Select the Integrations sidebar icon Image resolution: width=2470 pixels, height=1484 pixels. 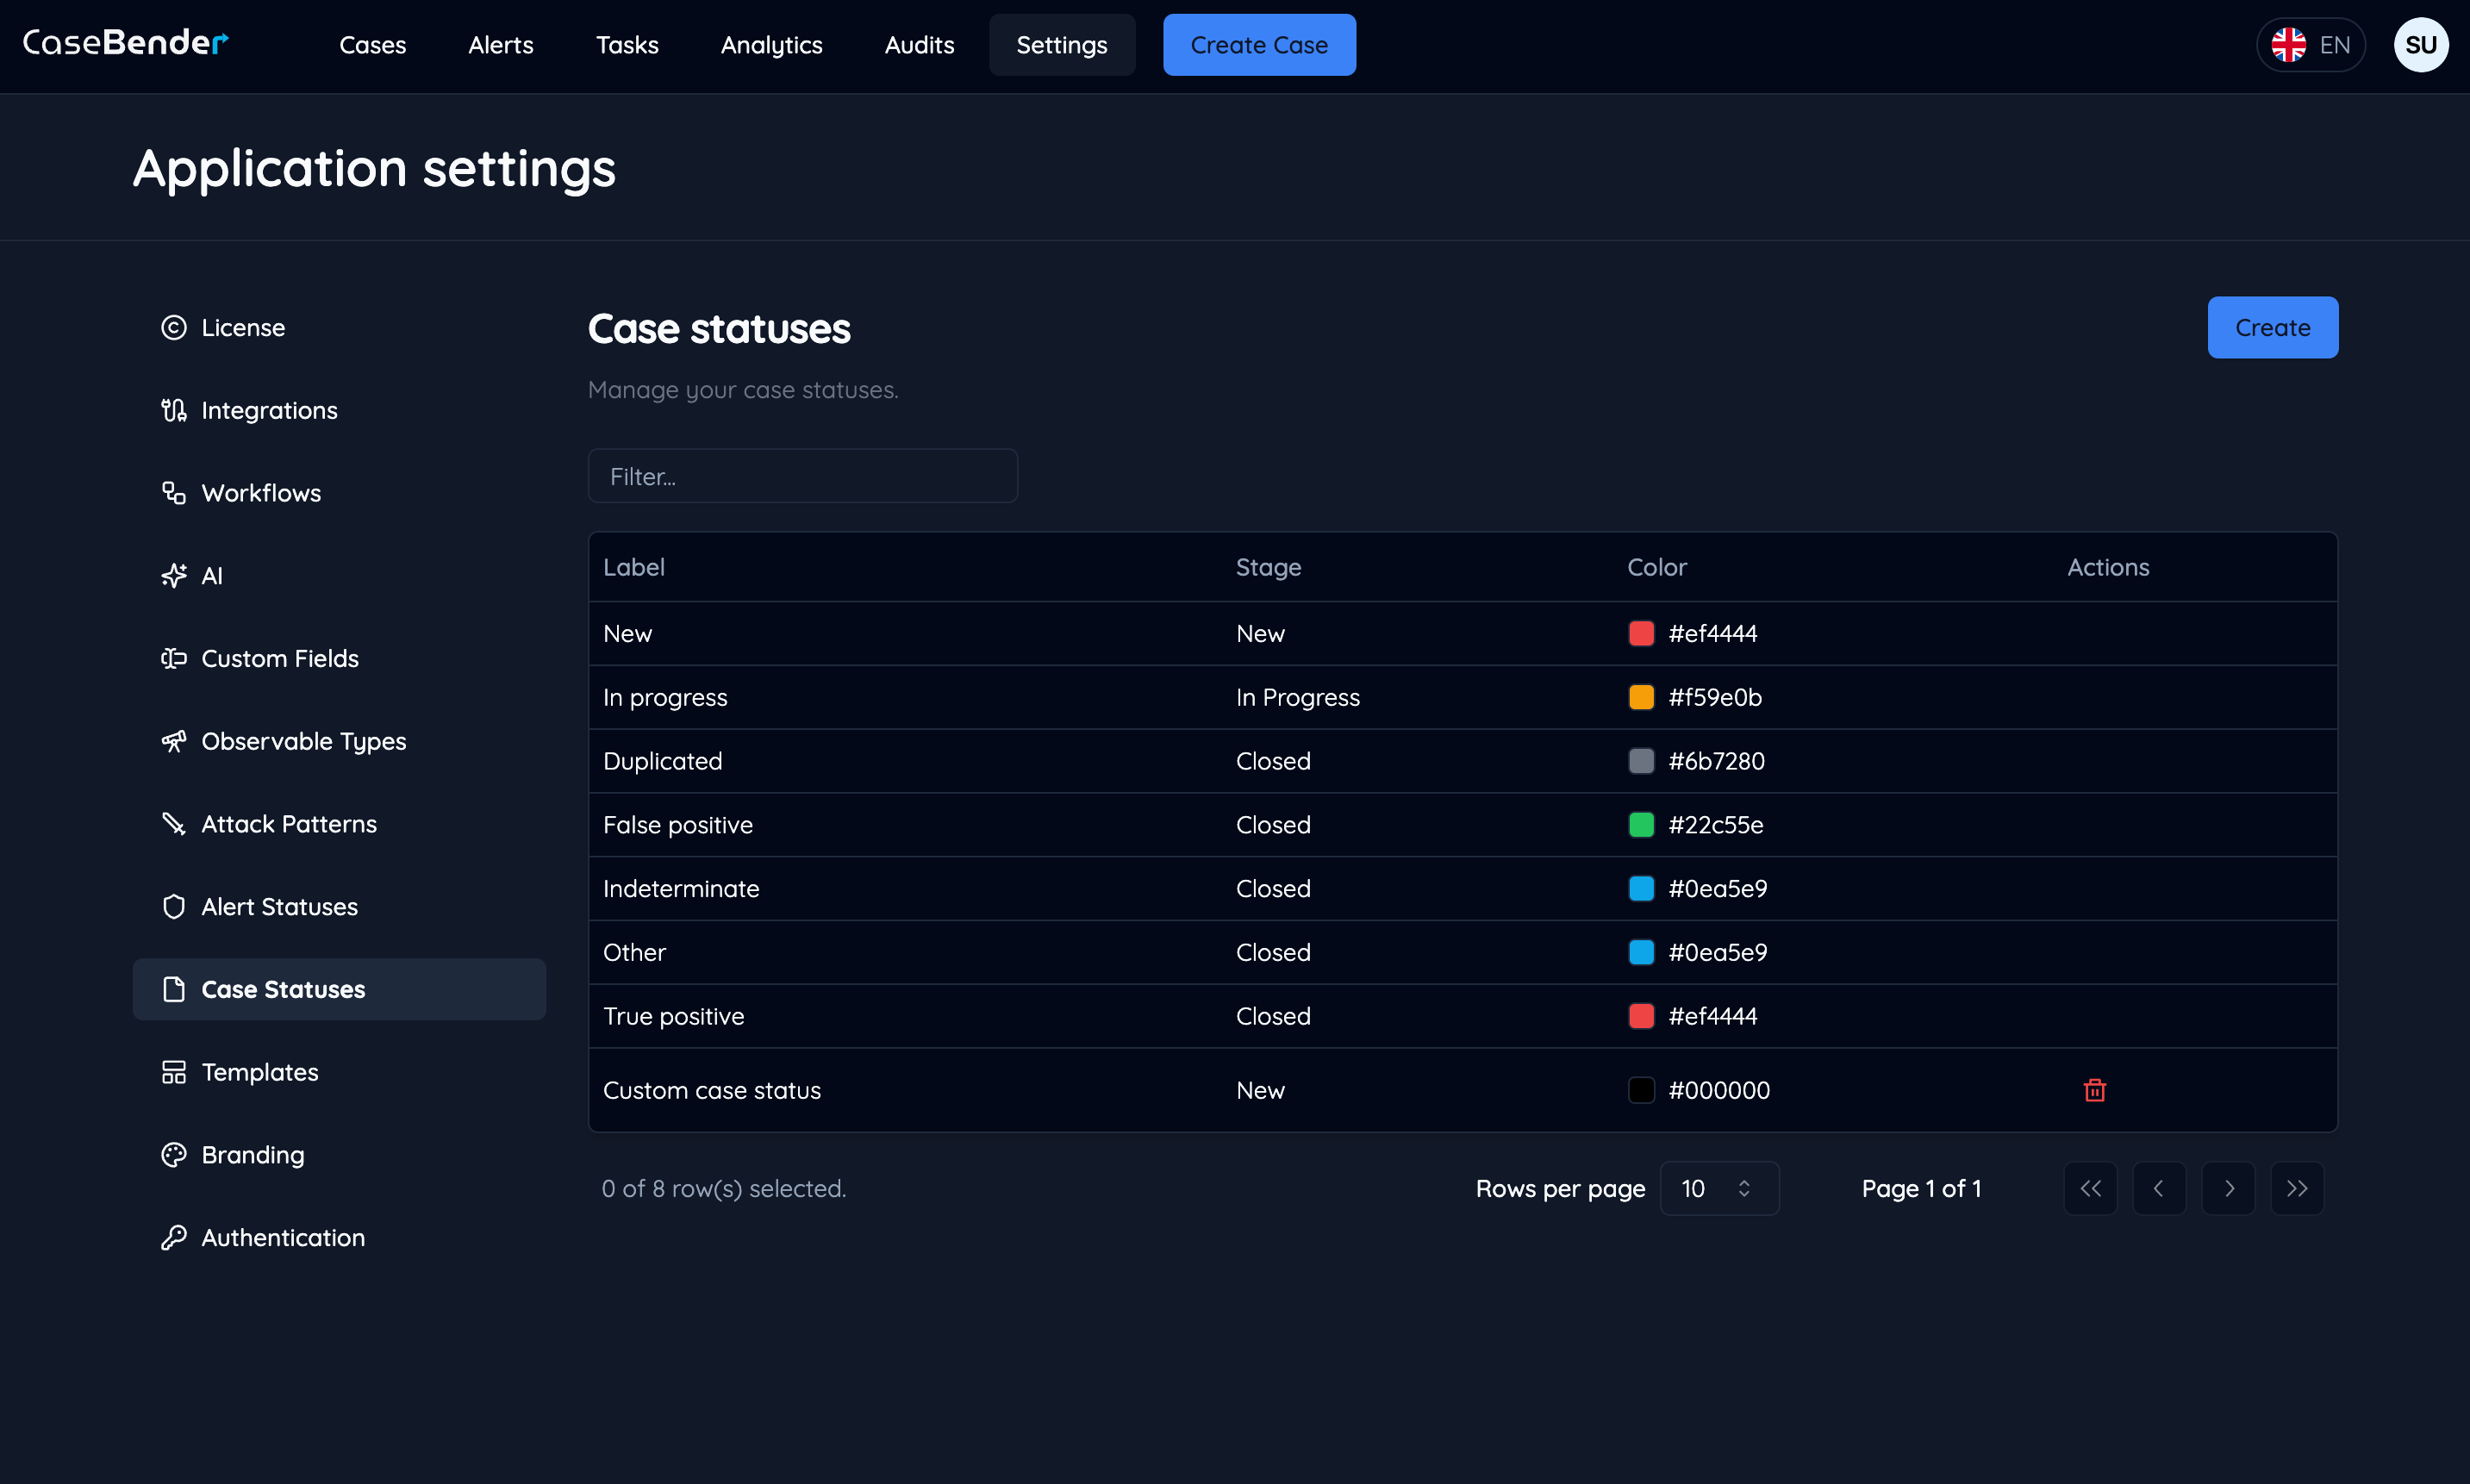173,410
